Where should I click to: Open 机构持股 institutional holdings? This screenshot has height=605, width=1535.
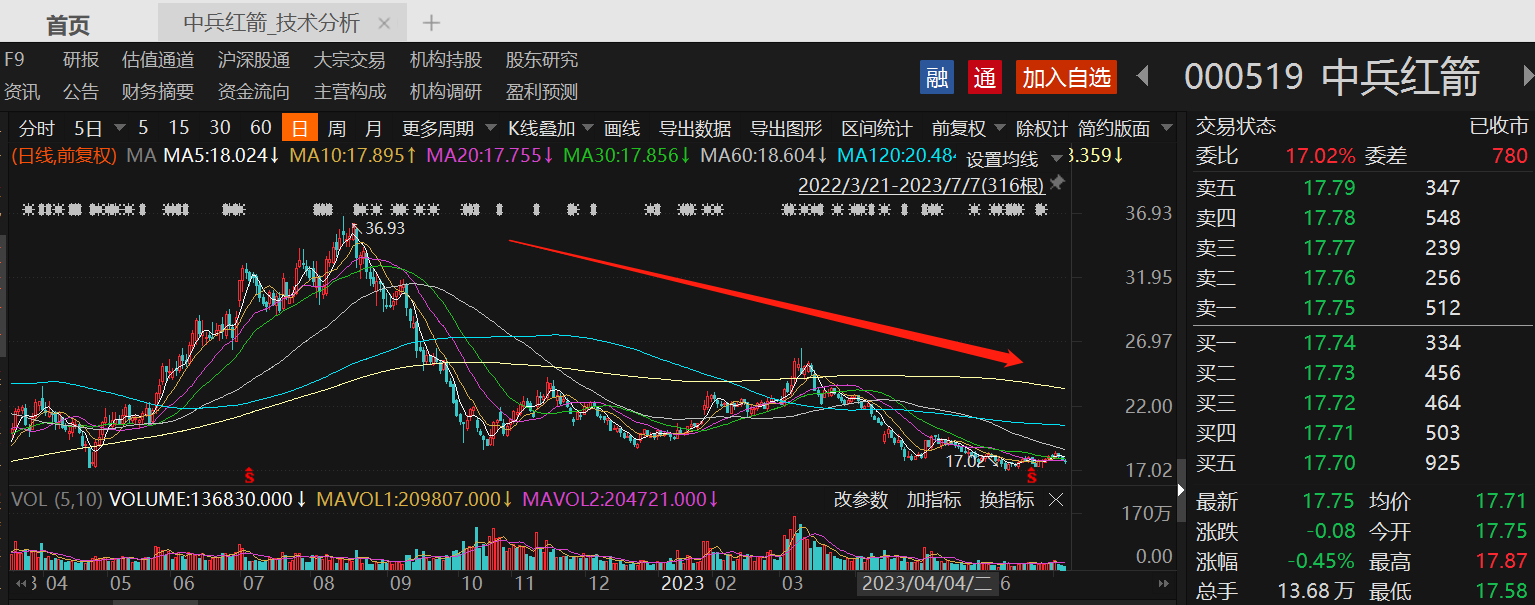[446, 60]
